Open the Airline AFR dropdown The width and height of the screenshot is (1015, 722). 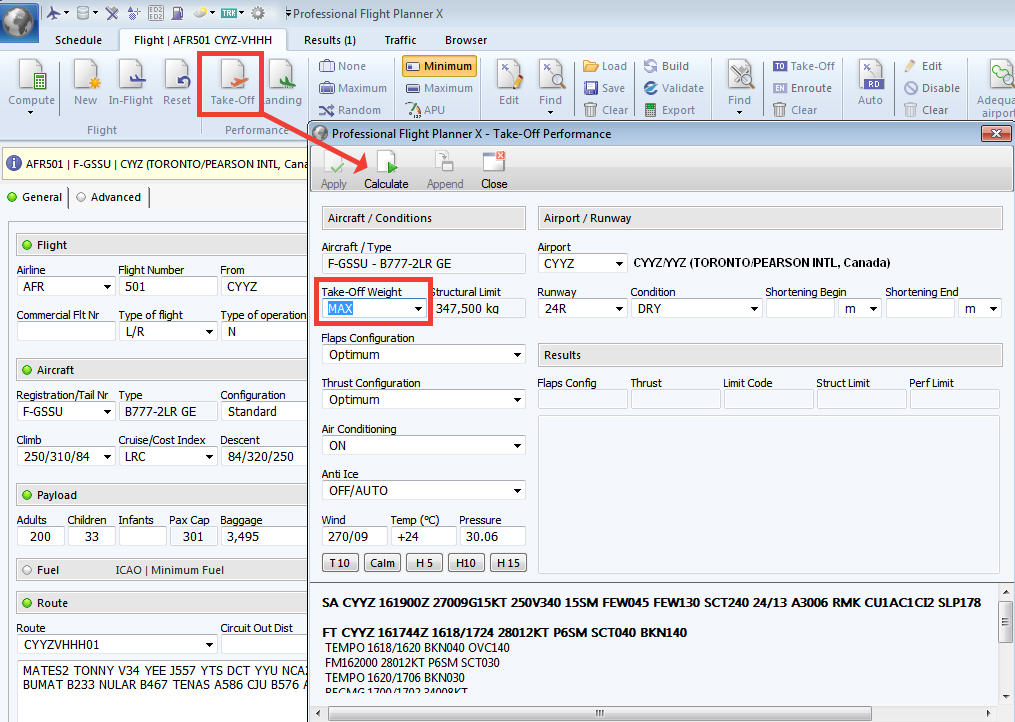click(107, 287)
